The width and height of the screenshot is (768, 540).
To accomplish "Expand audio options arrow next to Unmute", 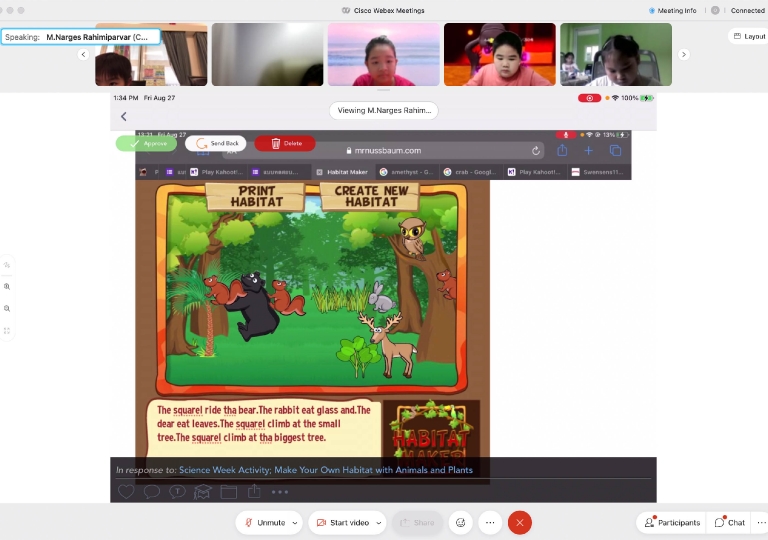I will point(295,523).
